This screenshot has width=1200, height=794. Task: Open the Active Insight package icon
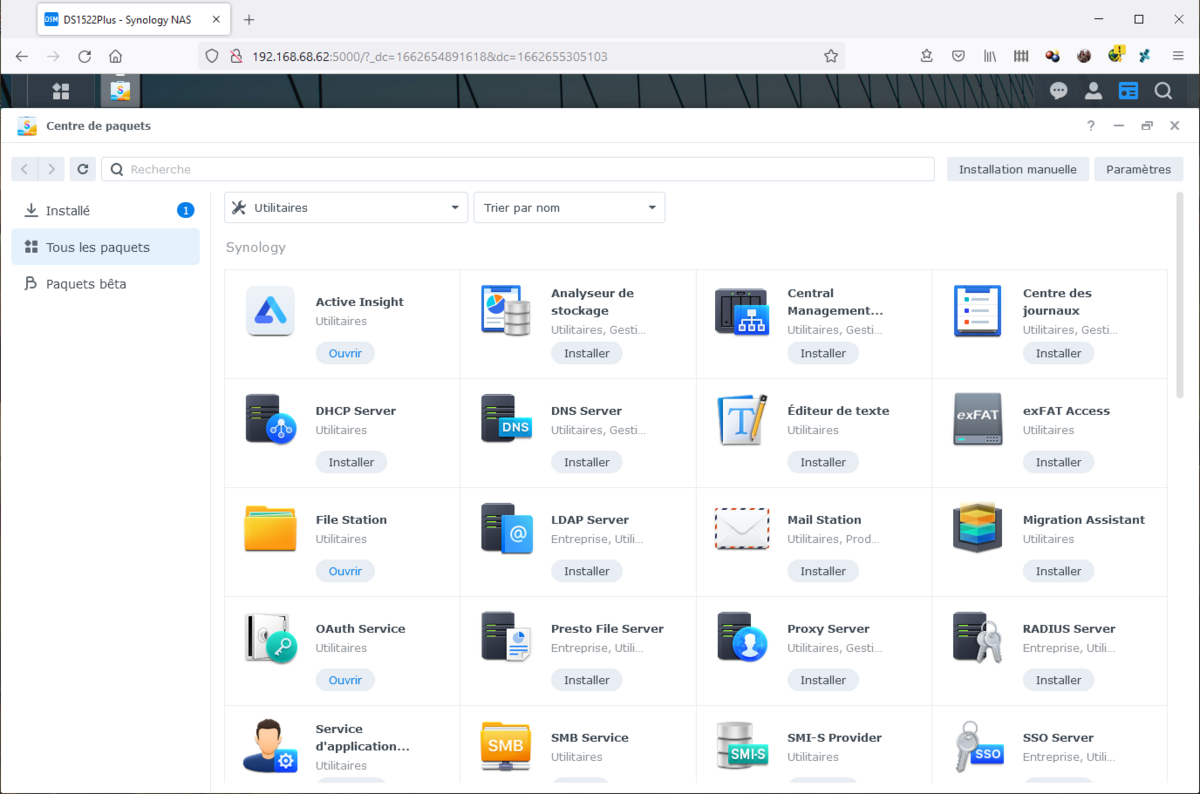pyautogui.click(x=270, y=311)
